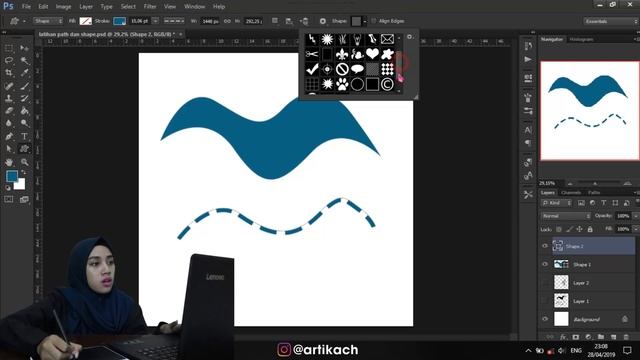Enable the Align Edges checkbox
This screenshot has height=360, width=640.
click(x=373, y=21)
